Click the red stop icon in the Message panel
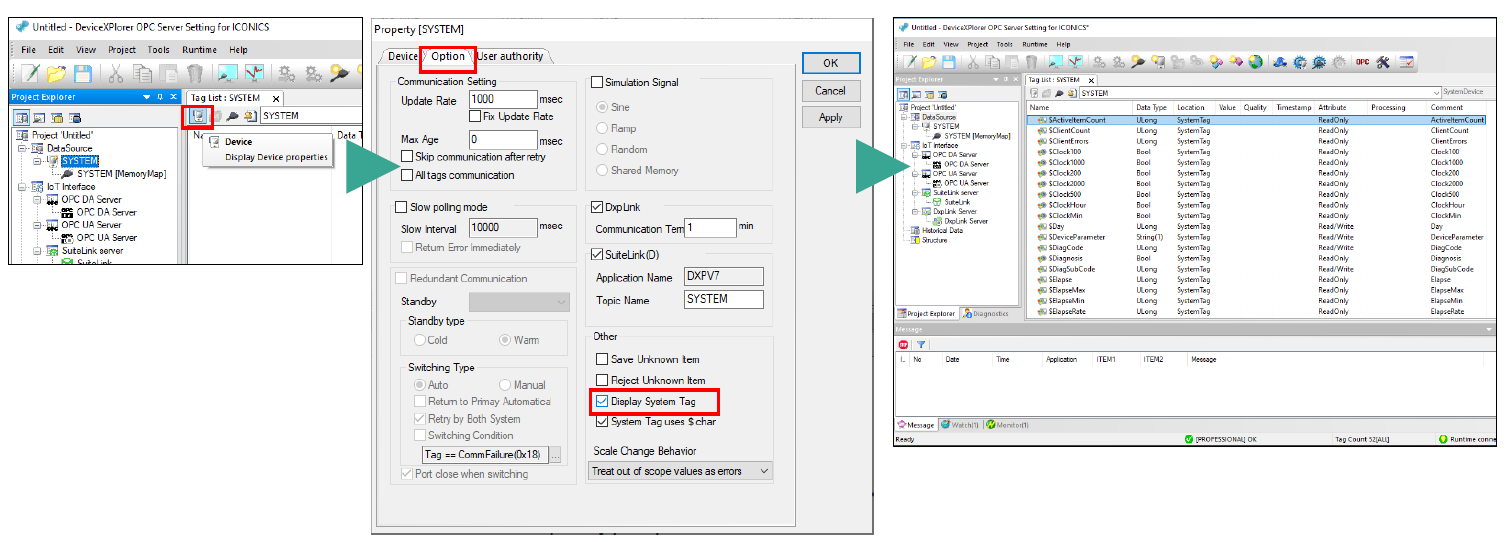 tap(904, 344)
